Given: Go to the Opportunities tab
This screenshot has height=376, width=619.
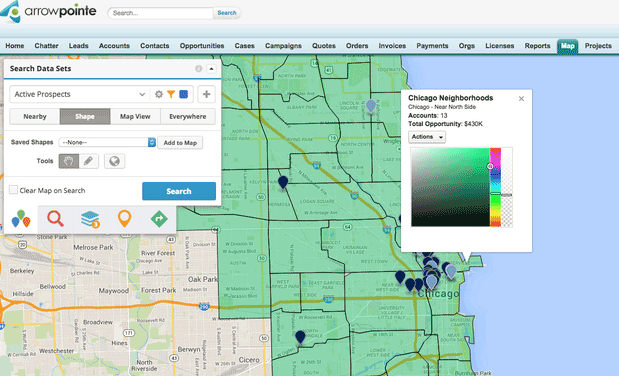Looking at the screenshot, I should coord(202,46).
